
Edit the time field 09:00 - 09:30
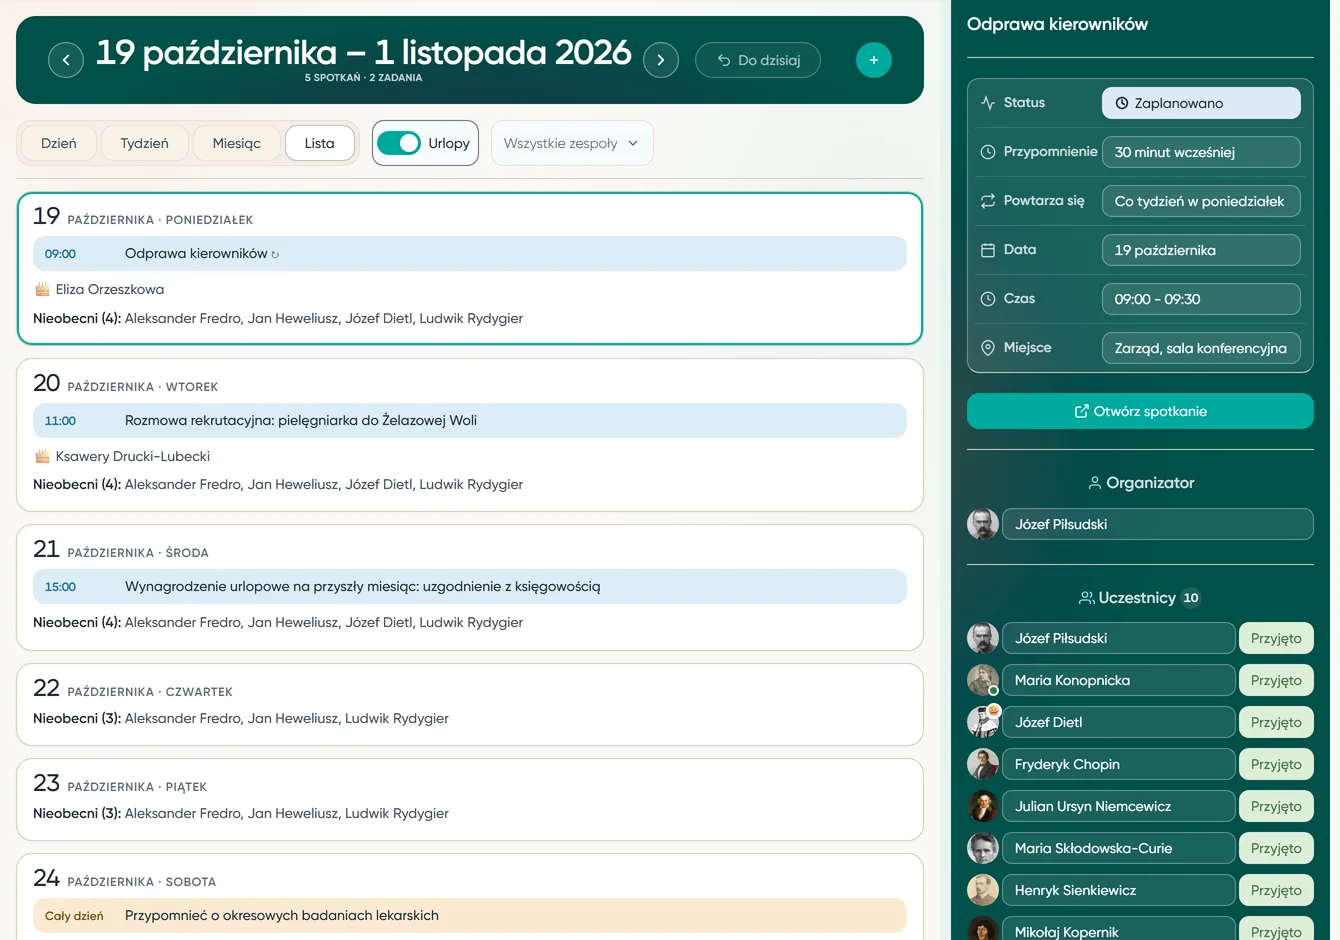pyautogui.click(x=1201, y=299)
